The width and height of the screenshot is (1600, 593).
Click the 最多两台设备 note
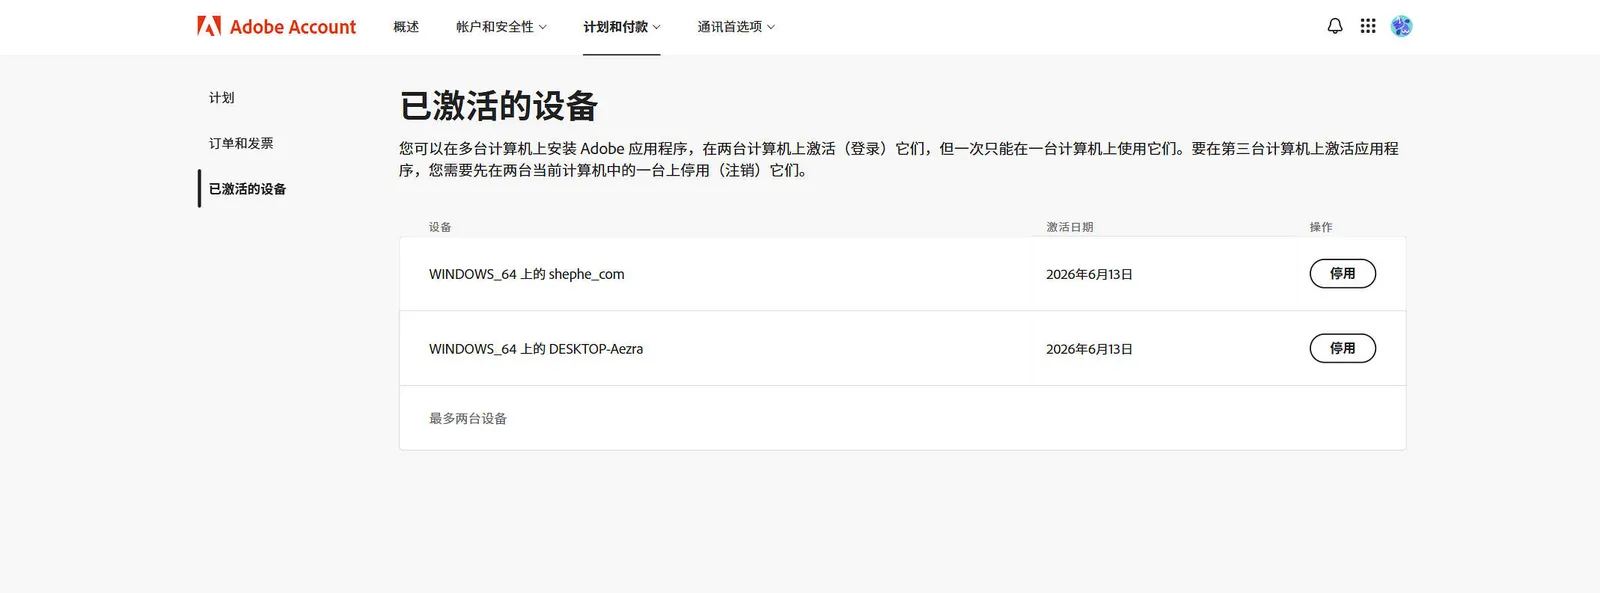pyautogui.click(x=468, y=418)
